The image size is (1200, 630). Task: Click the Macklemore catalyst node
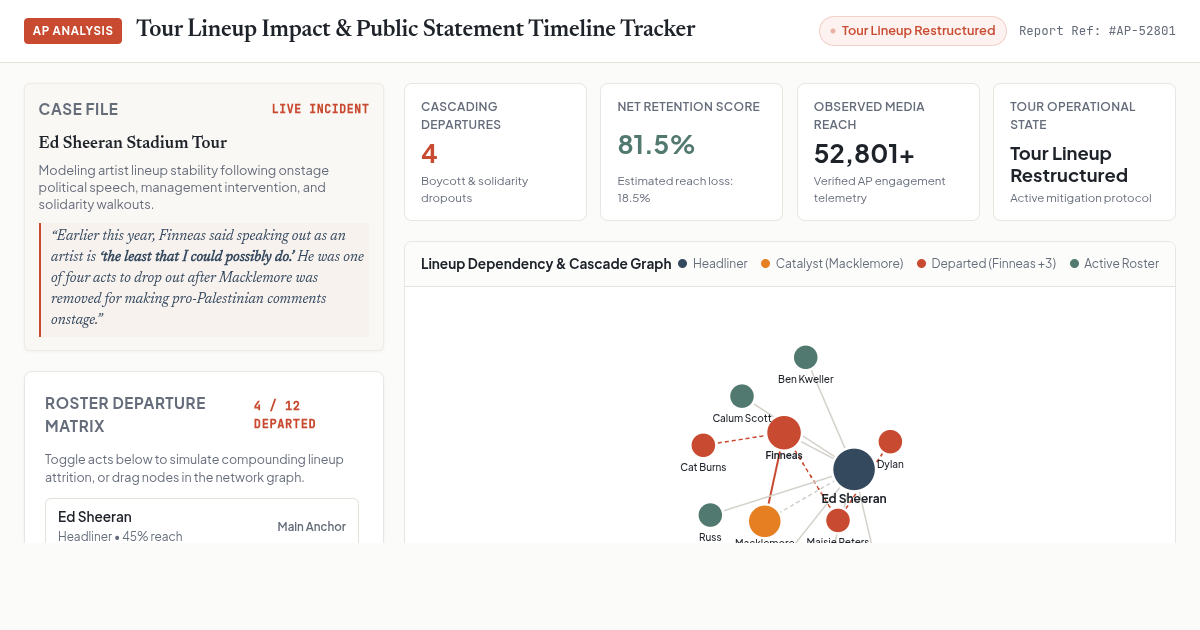click(x=764, y=521)
